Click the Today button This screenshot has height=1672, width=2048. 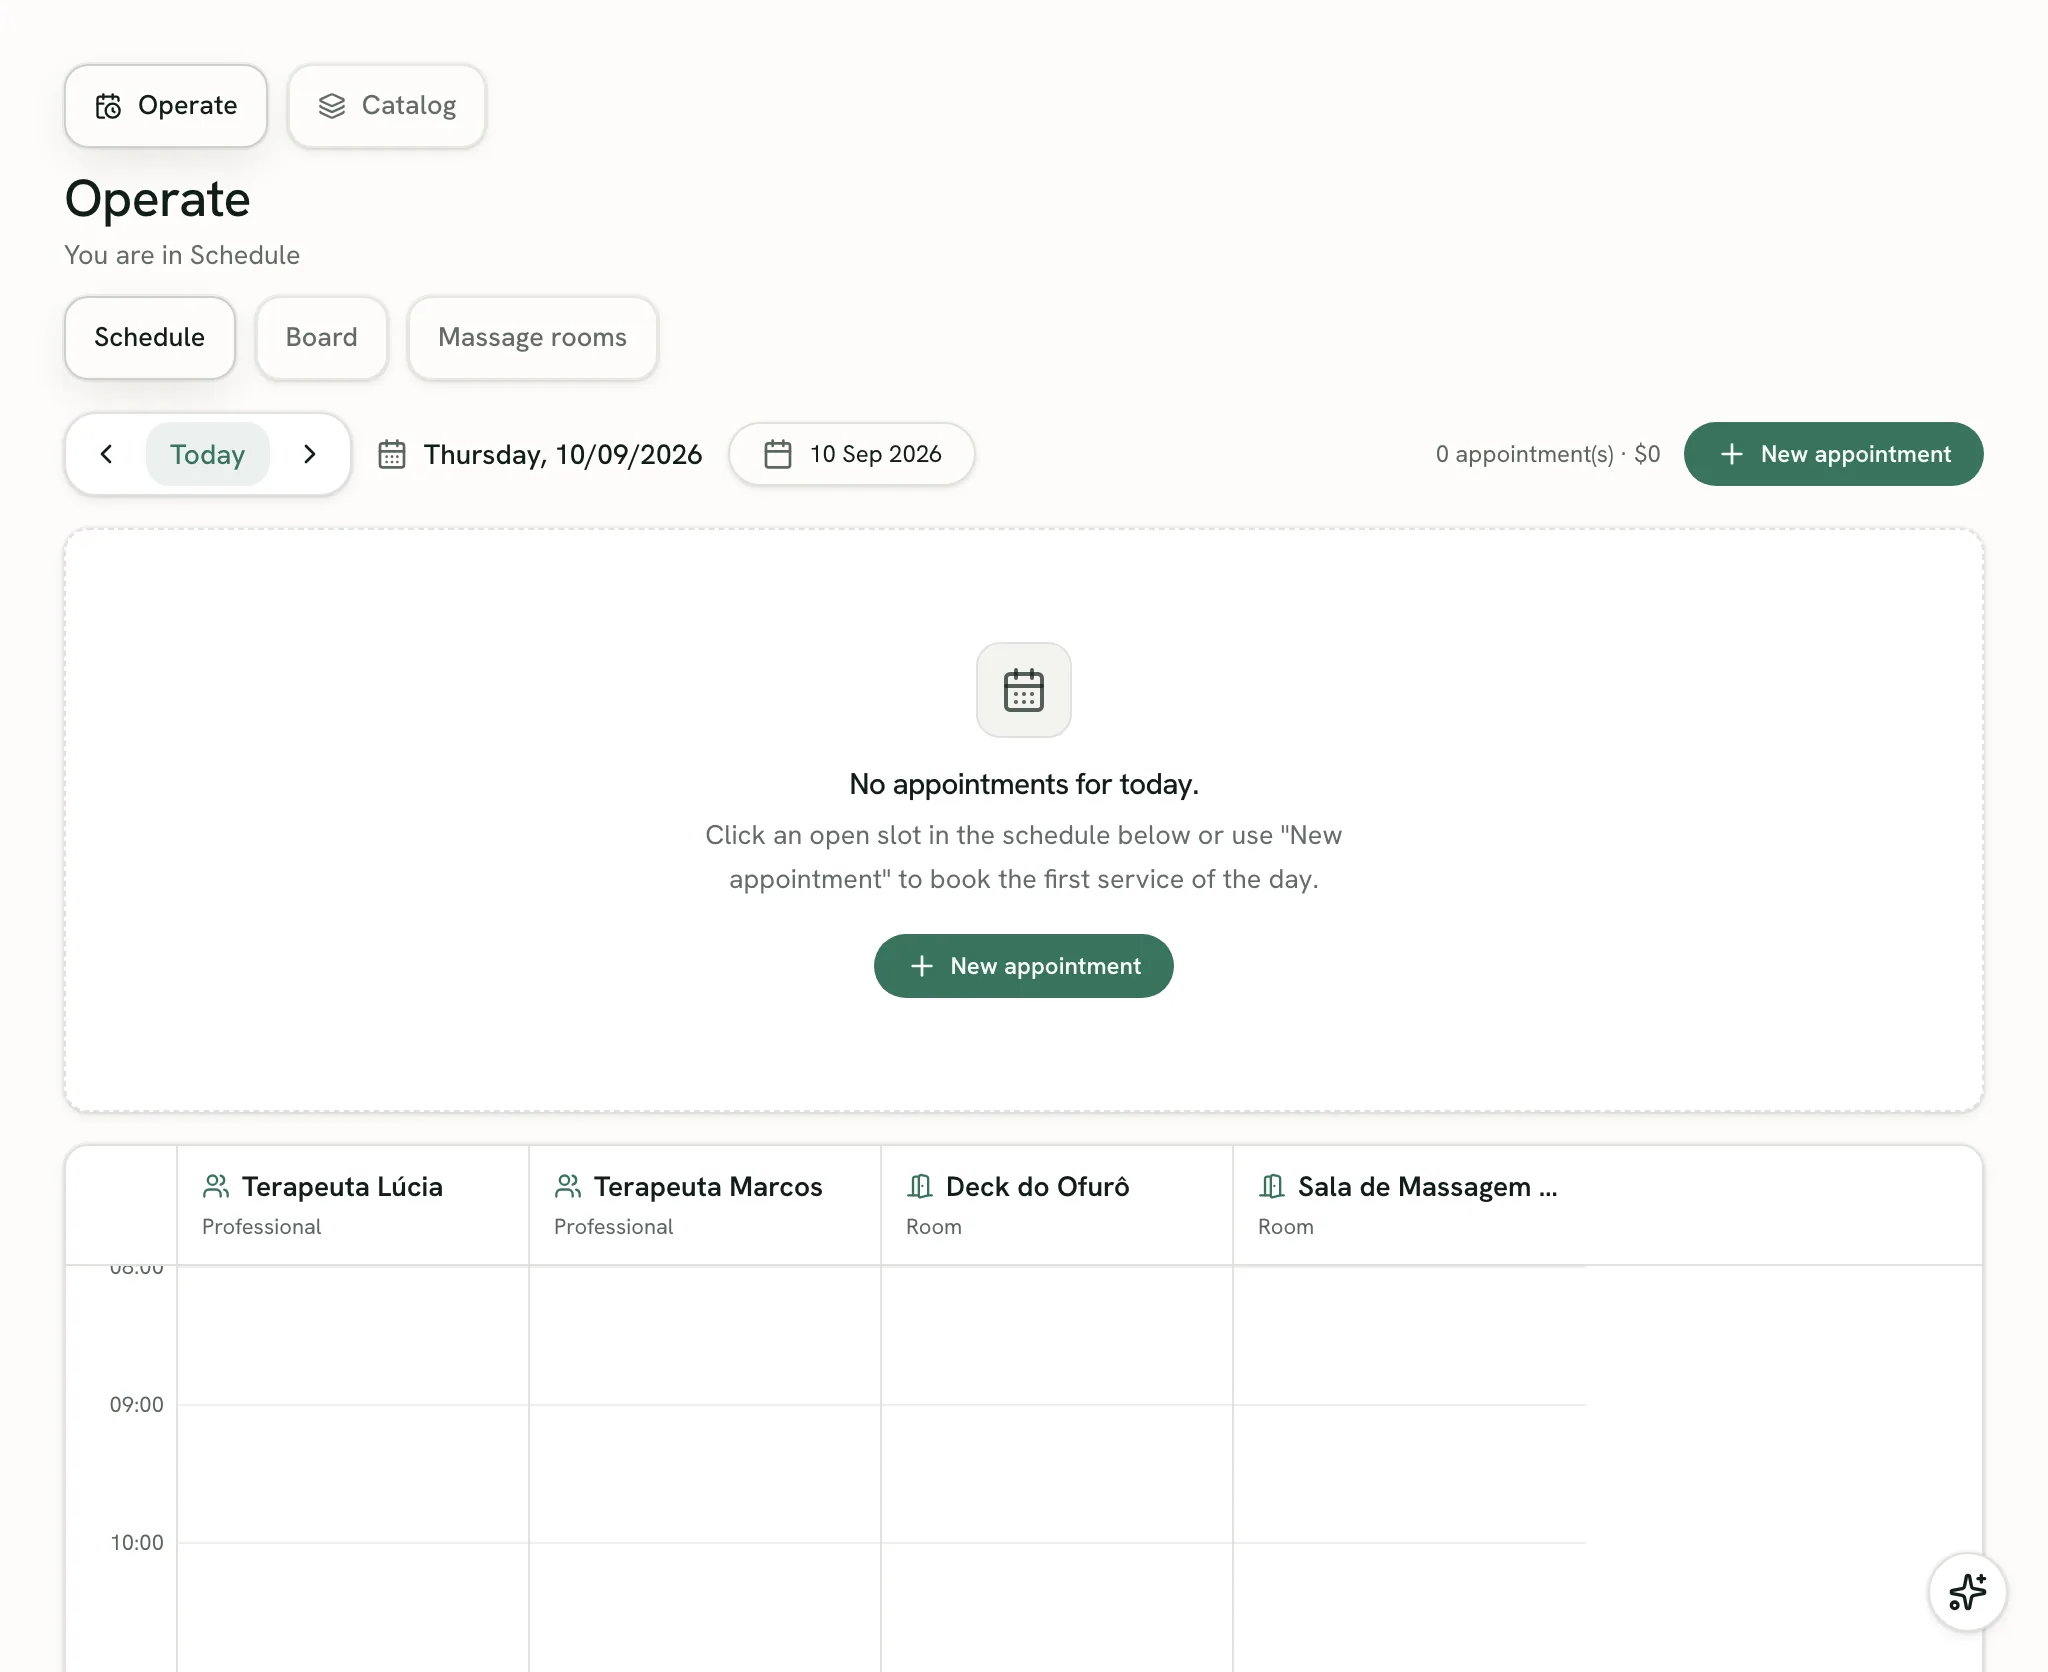pyautogui.click(x=207, y=455)
